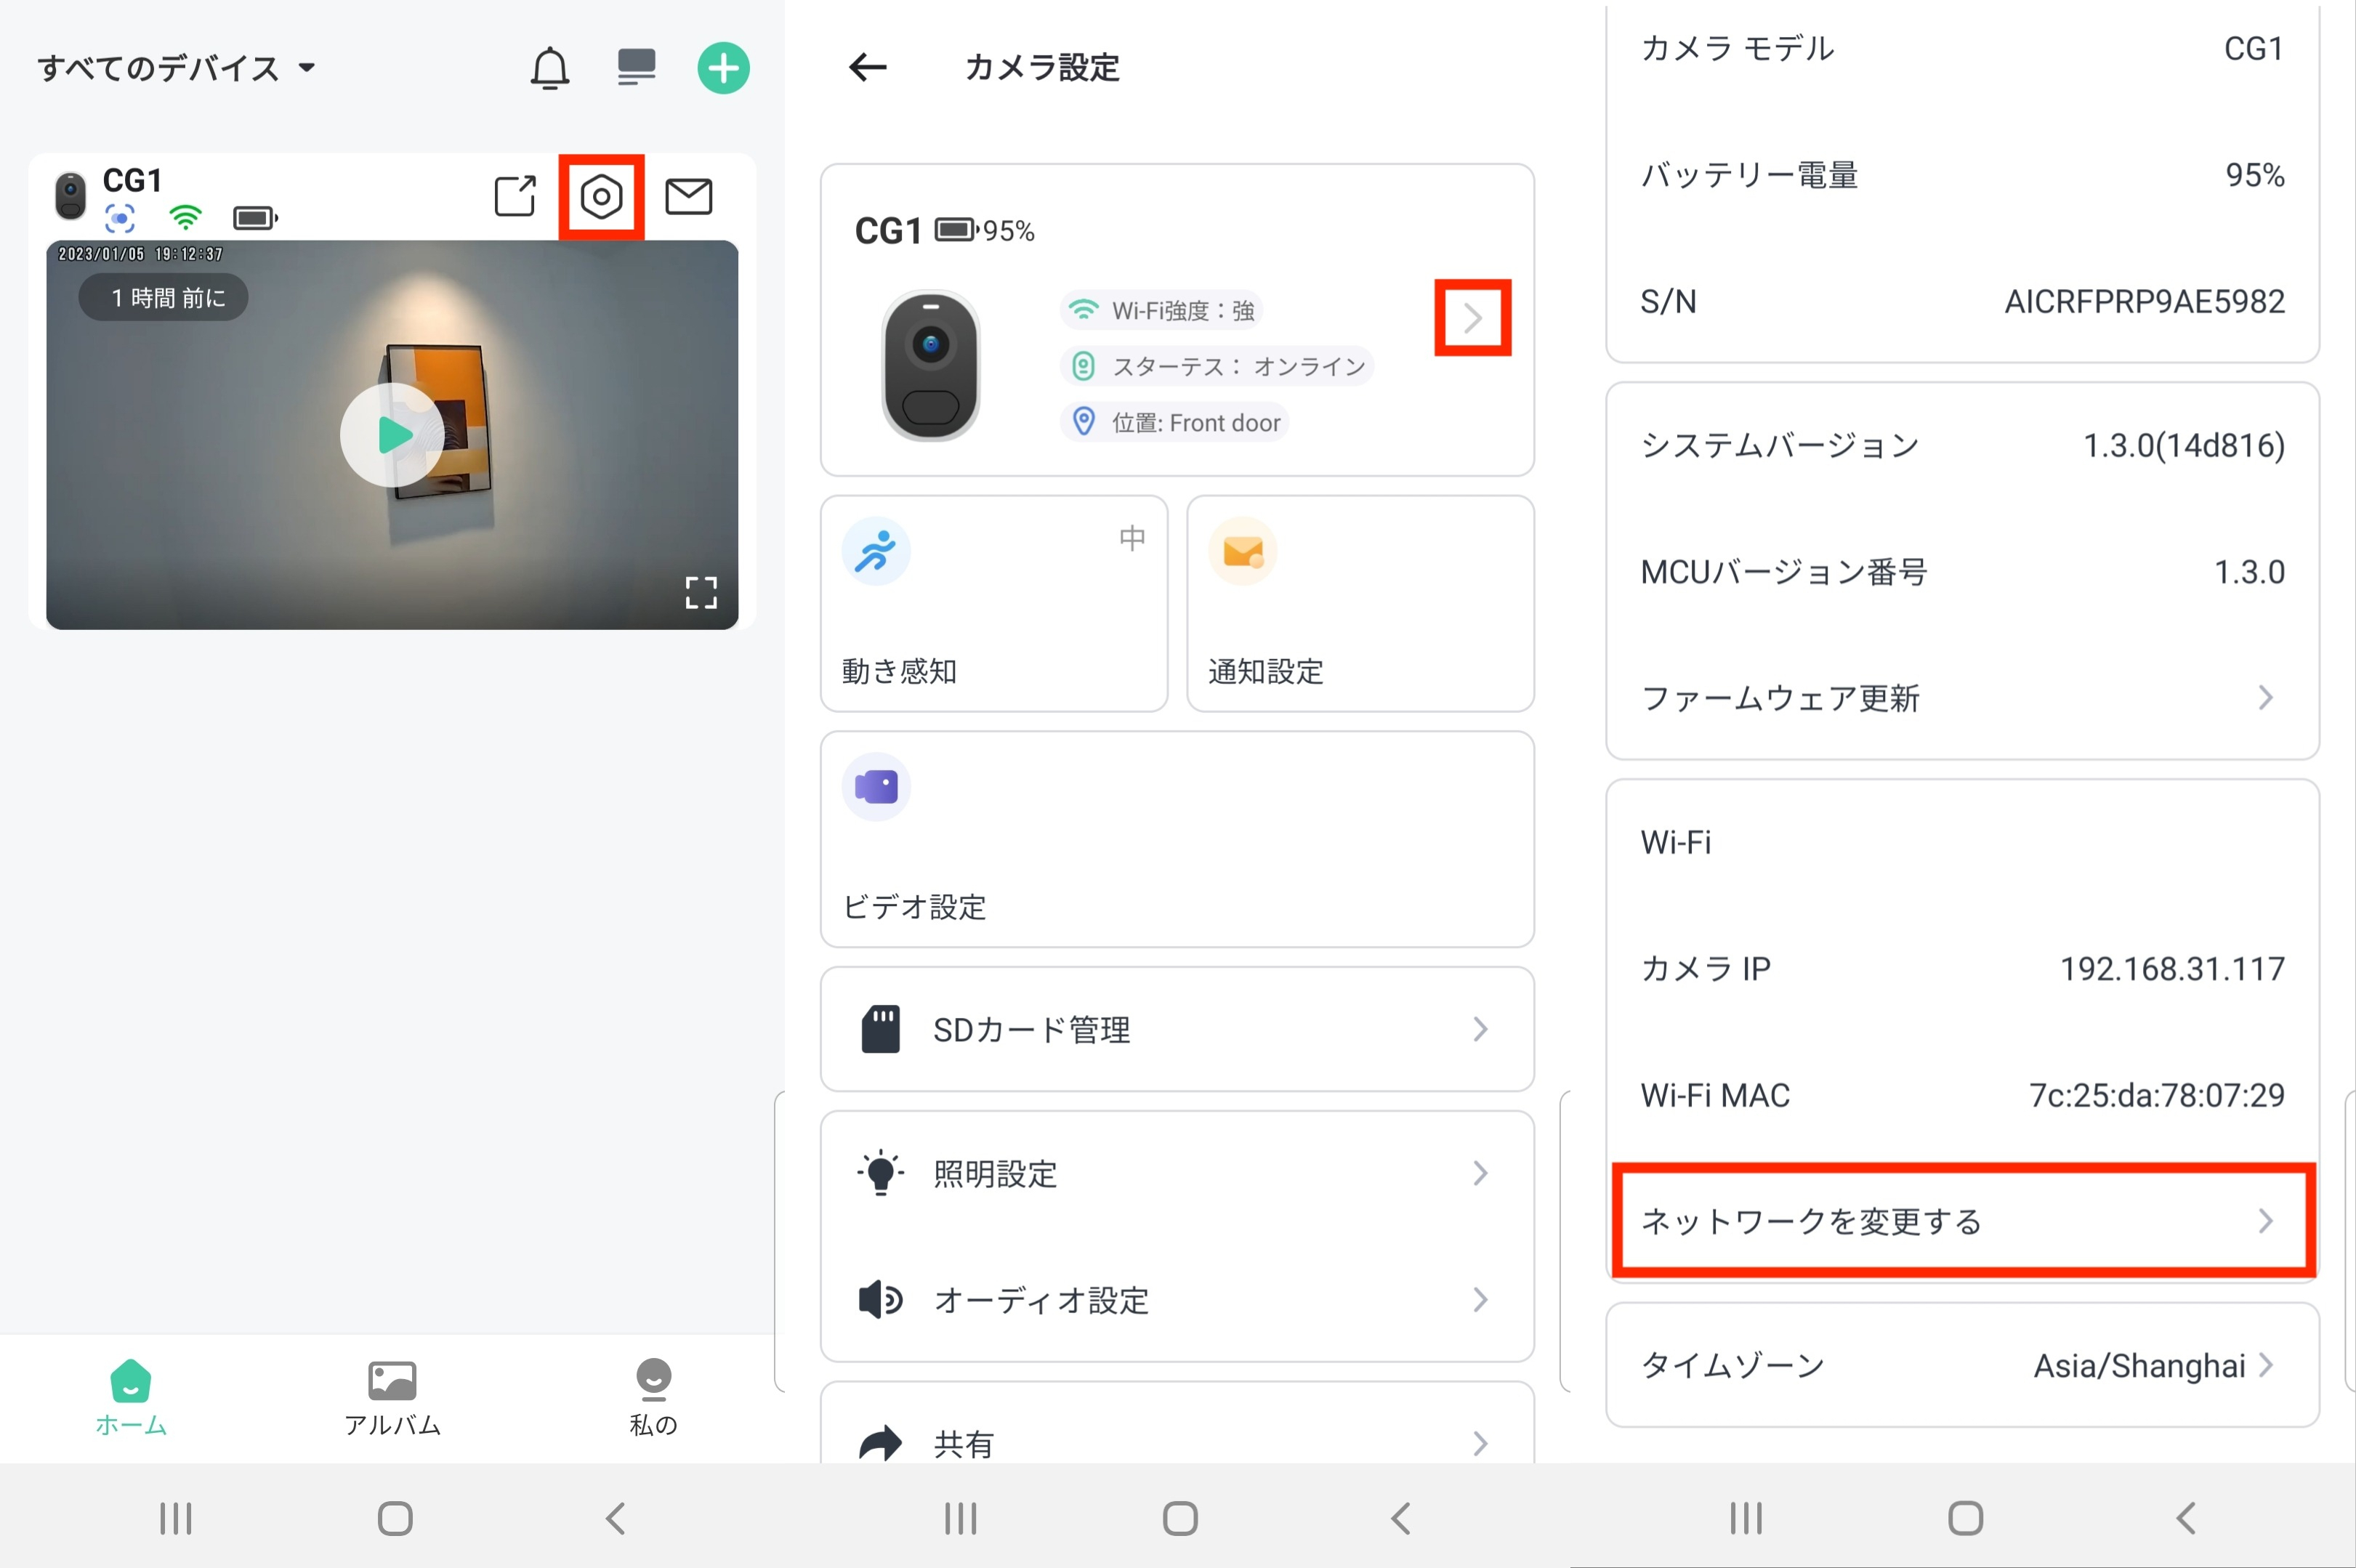
Task: Open the CG1 messages envelope icon
Action: click(x=688, y=197)
